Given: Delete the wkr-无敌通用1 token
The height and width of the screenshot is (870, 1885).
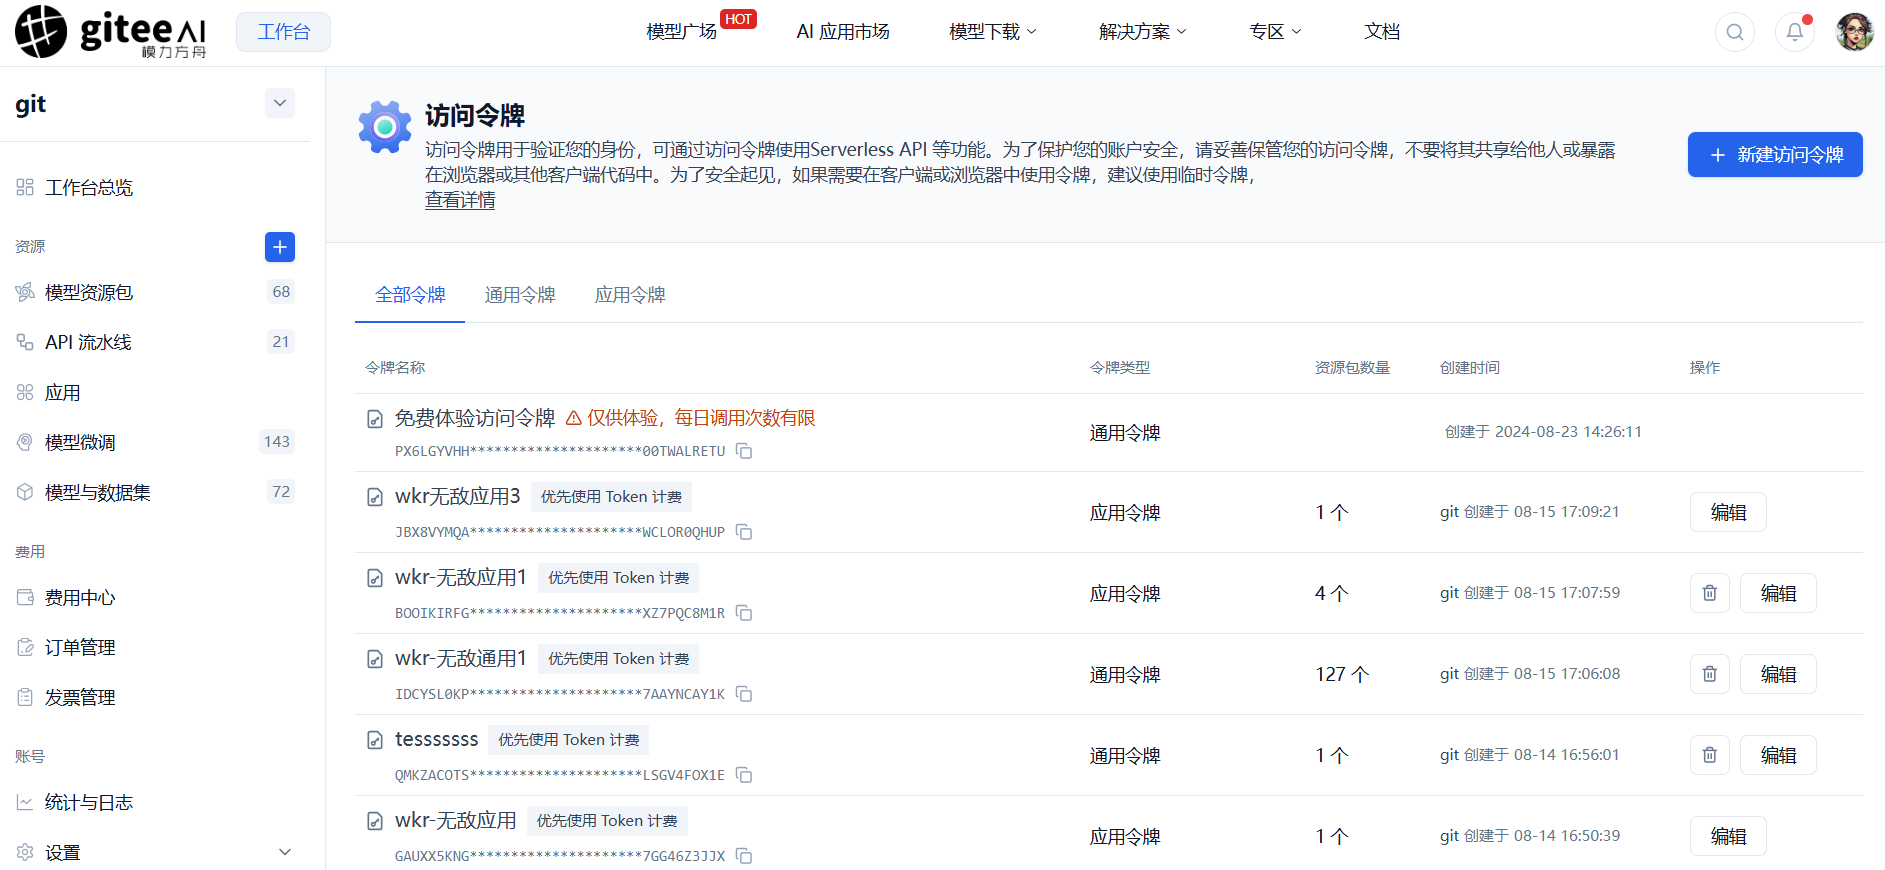Looking at the screenshot, I should pyautogui.click(x=1710, y=674).
